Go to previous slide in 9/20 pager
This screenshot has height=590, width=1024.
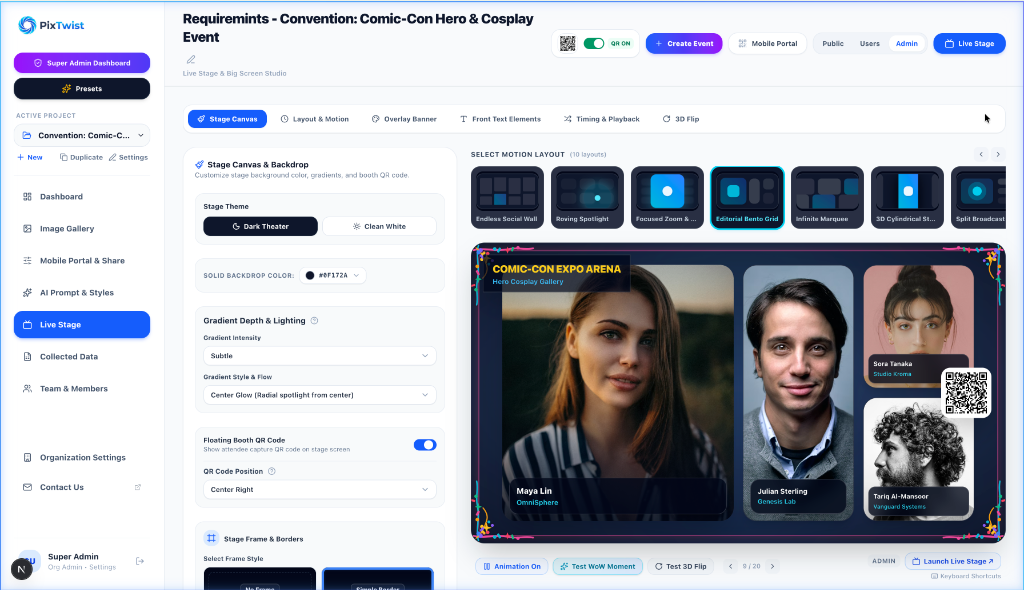[731, 566]
